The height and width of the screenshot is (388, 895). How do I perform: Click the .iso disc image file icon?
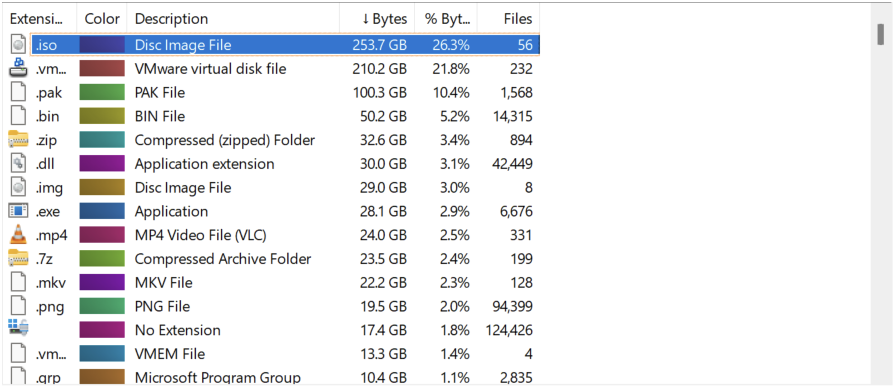[x=19, y=45]
